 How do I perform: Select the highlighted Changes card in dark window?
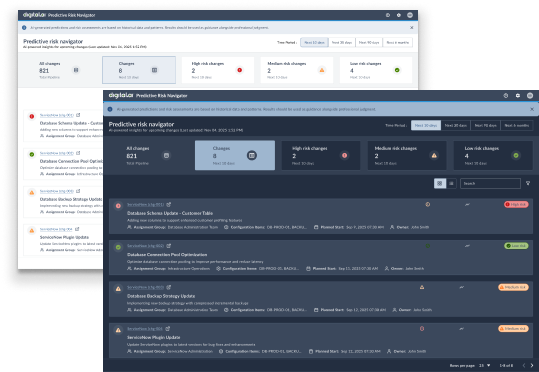coord(235,155)
